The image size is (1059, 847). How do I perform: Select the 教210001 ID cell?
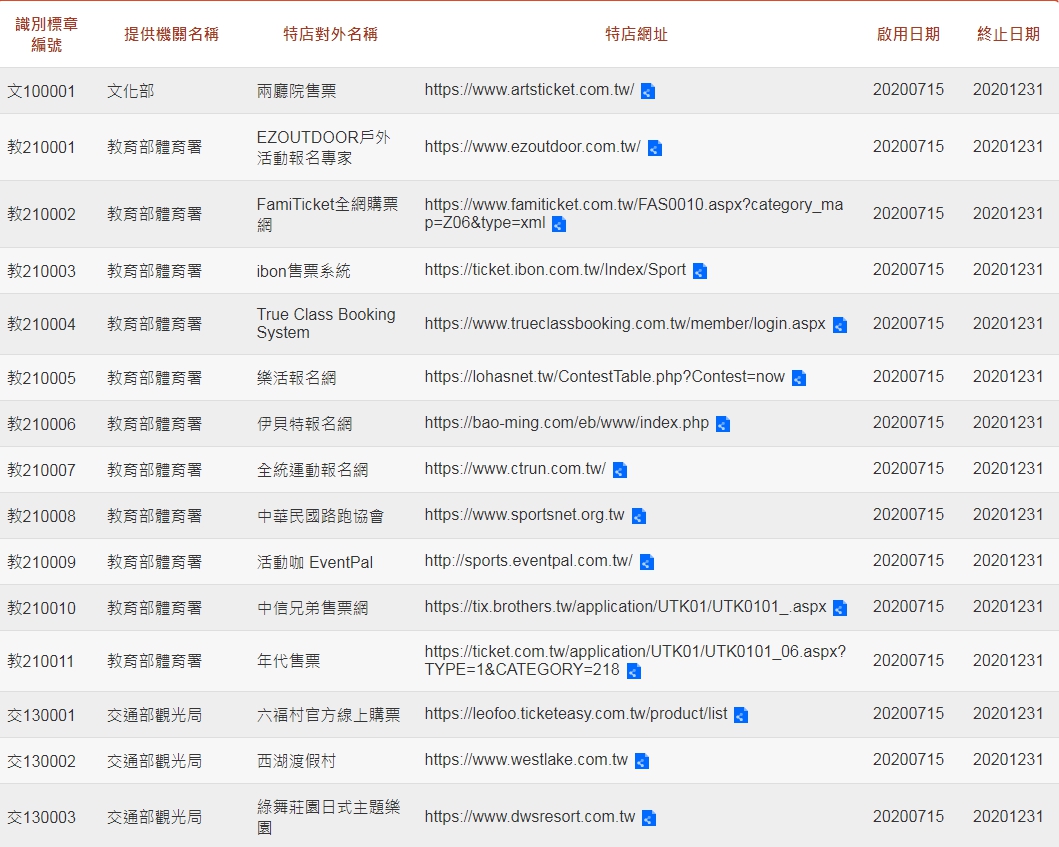[41, 147]
